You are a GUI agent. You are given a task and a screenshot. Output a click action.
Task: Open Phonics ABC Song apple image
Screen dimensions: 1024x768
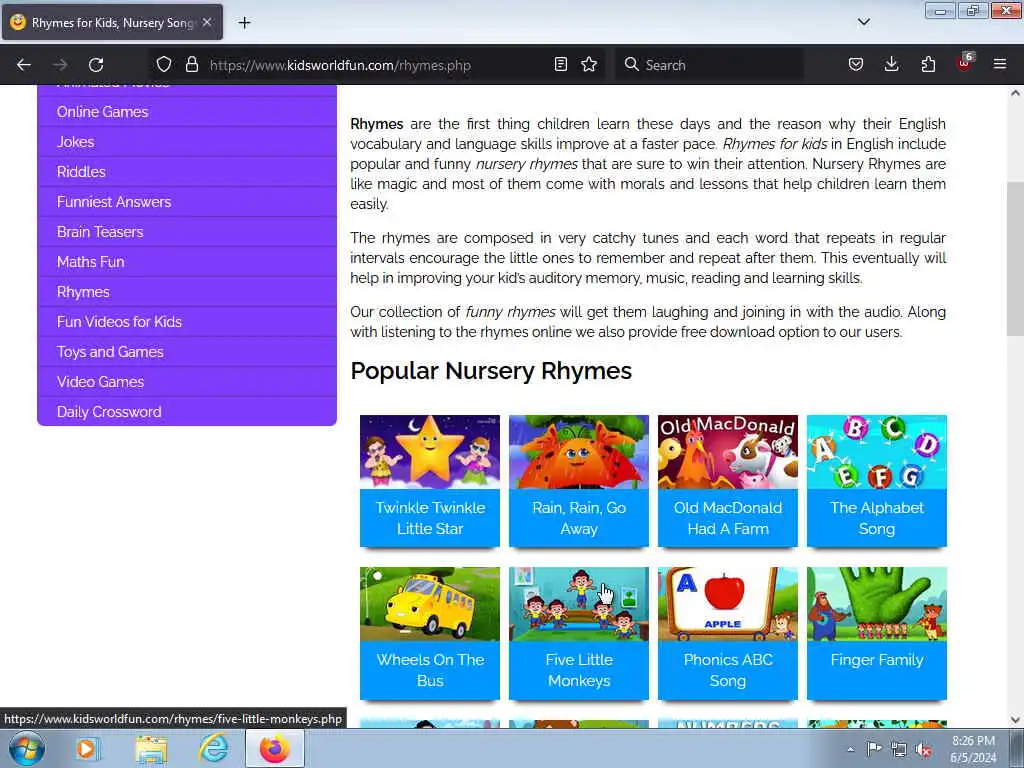tap(728, 604)
